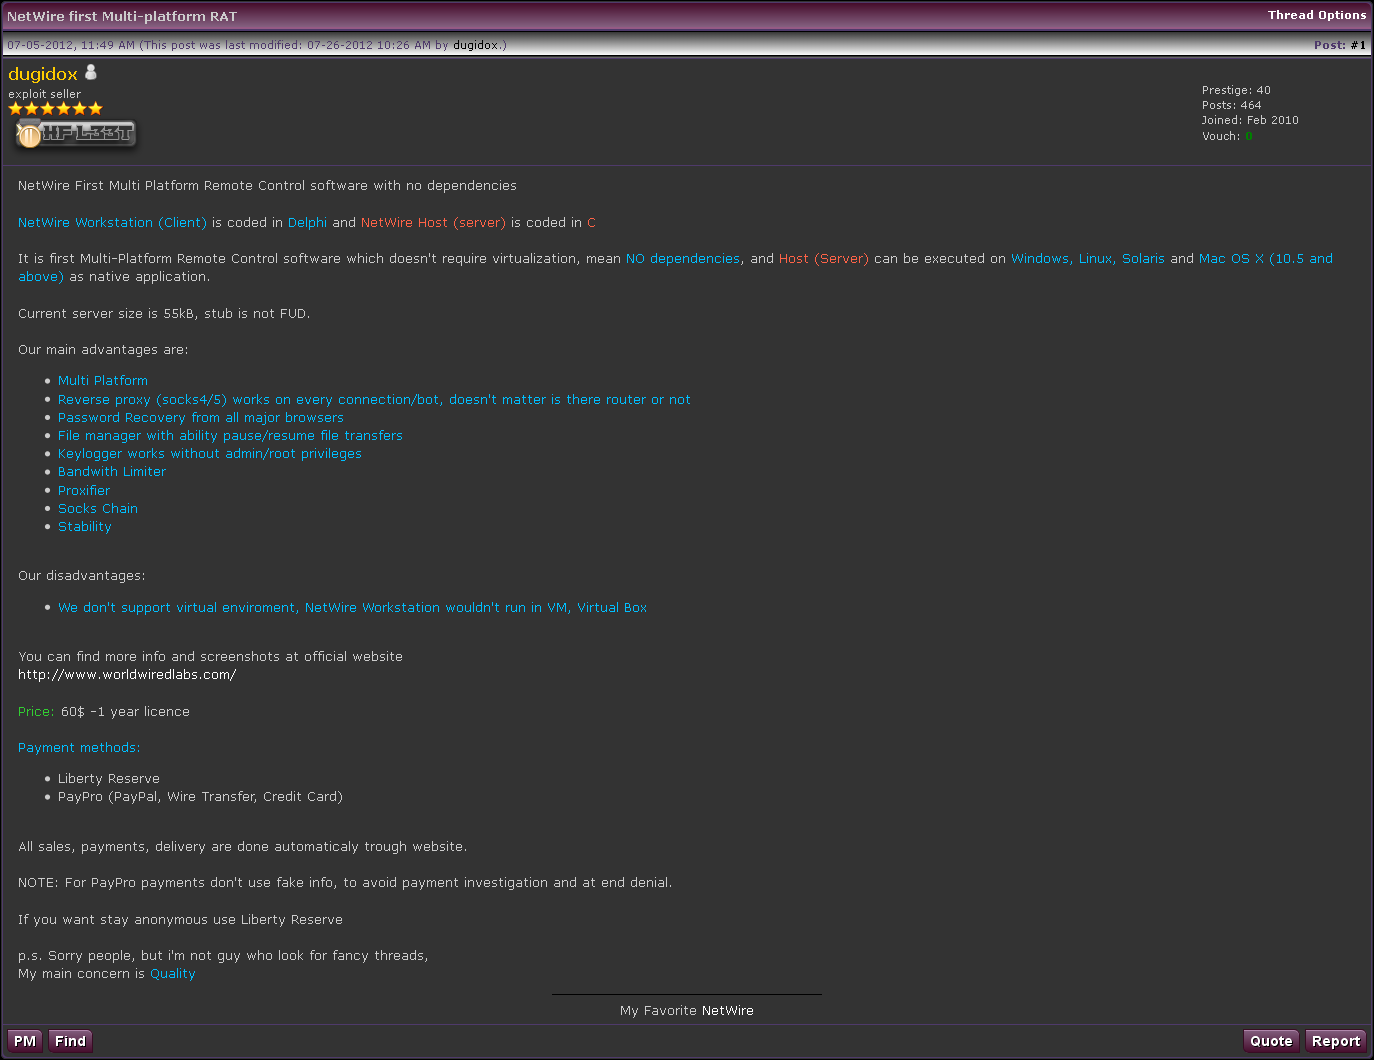Quote this post
Image resolution: width=1374 pixels, height=1060 pixels.
coord(1271,1041)
